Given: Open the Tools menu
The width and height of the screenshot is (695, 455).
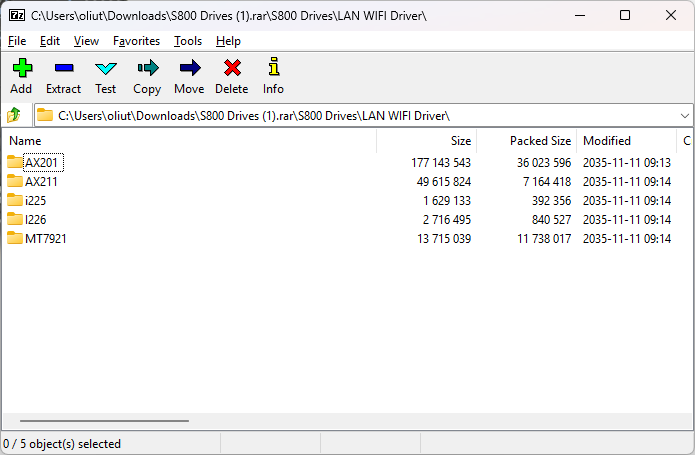Looking at the screenshot, I should tap(187, 41).
